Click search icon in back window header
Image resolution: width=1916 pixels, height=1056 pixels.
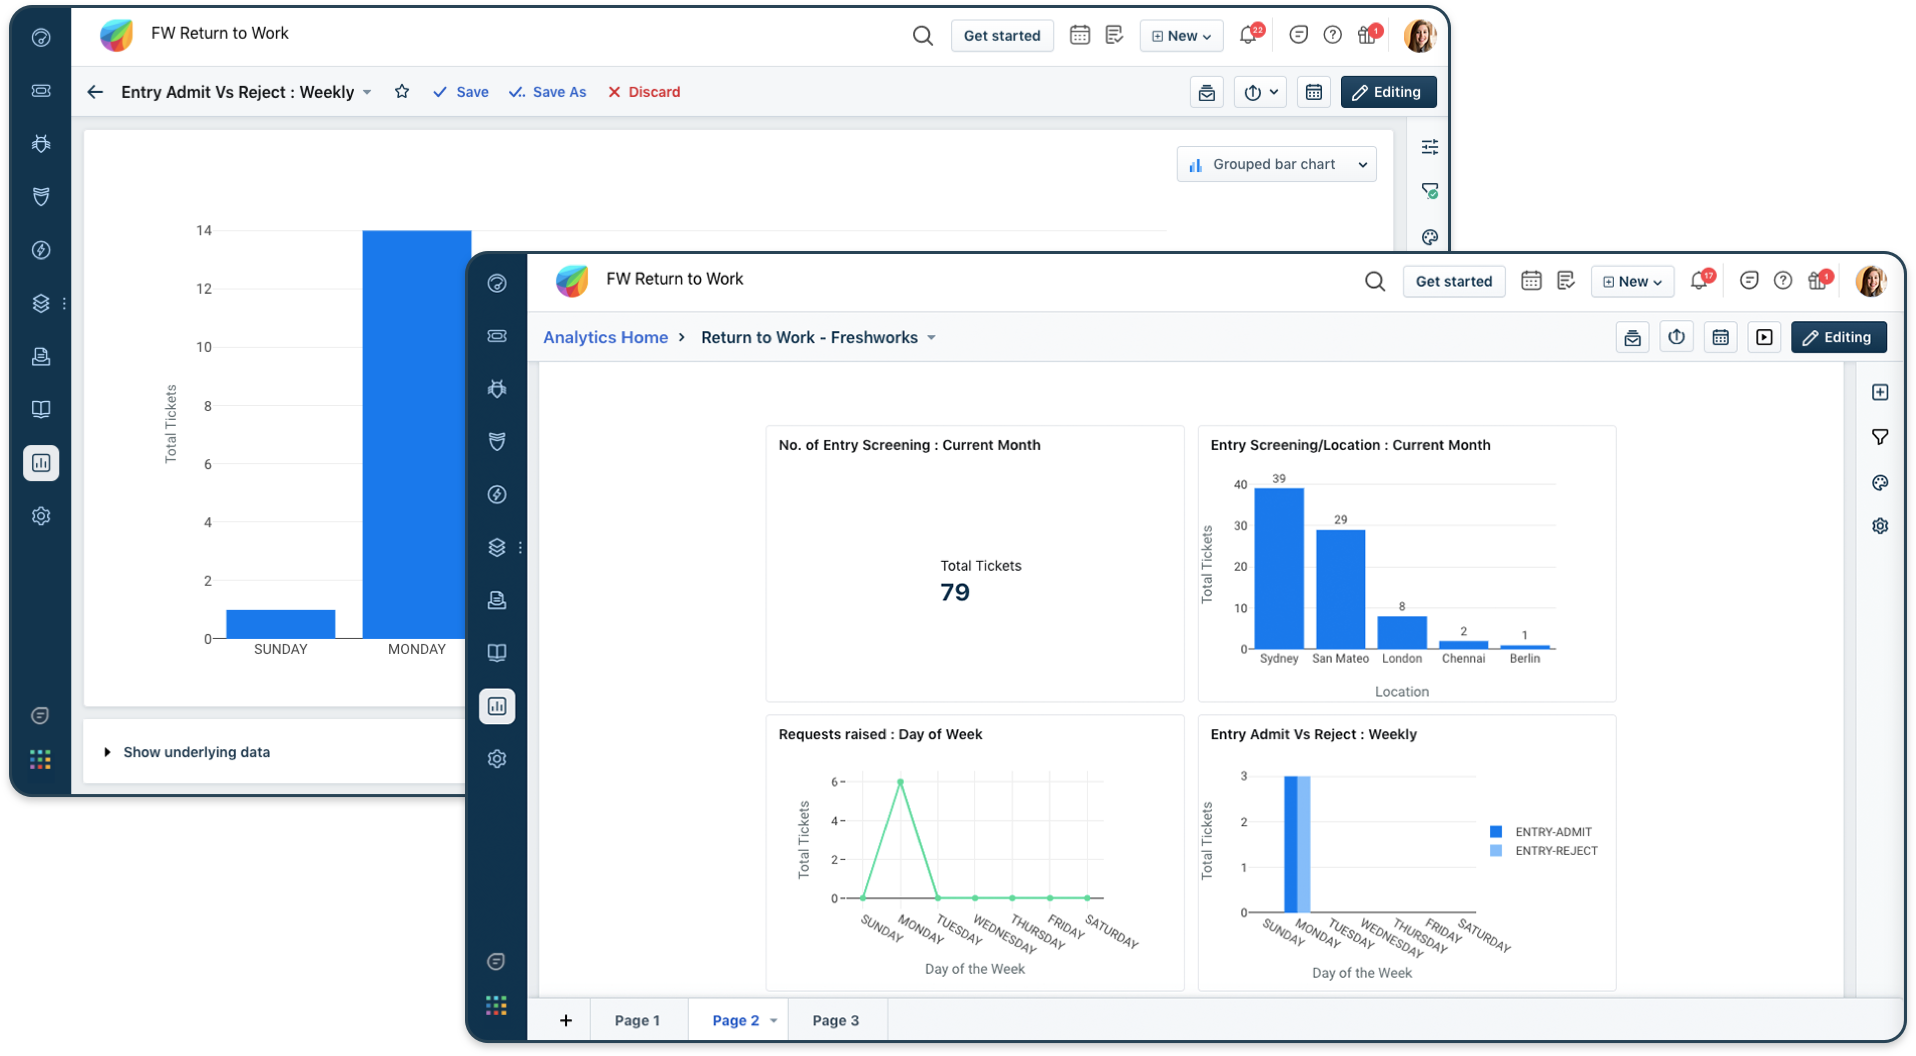tap(922, 36)
